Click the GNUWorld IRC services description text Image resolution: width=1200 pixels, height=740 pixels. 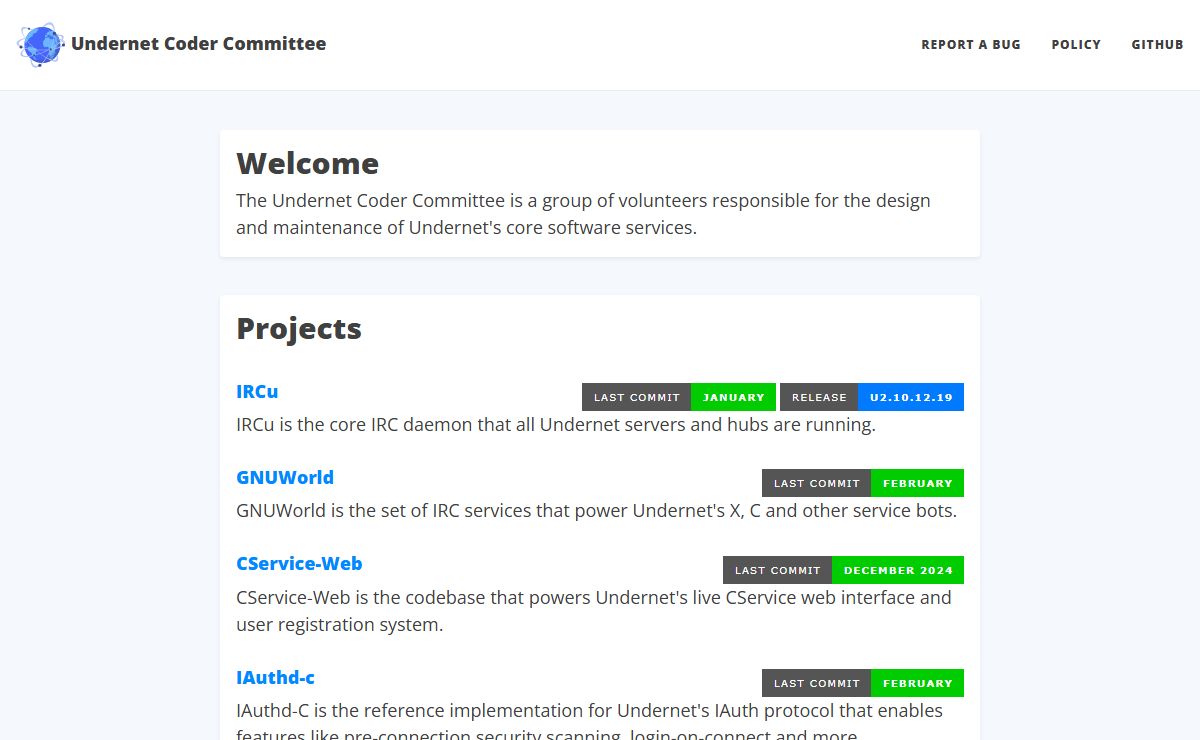point(596,510)
